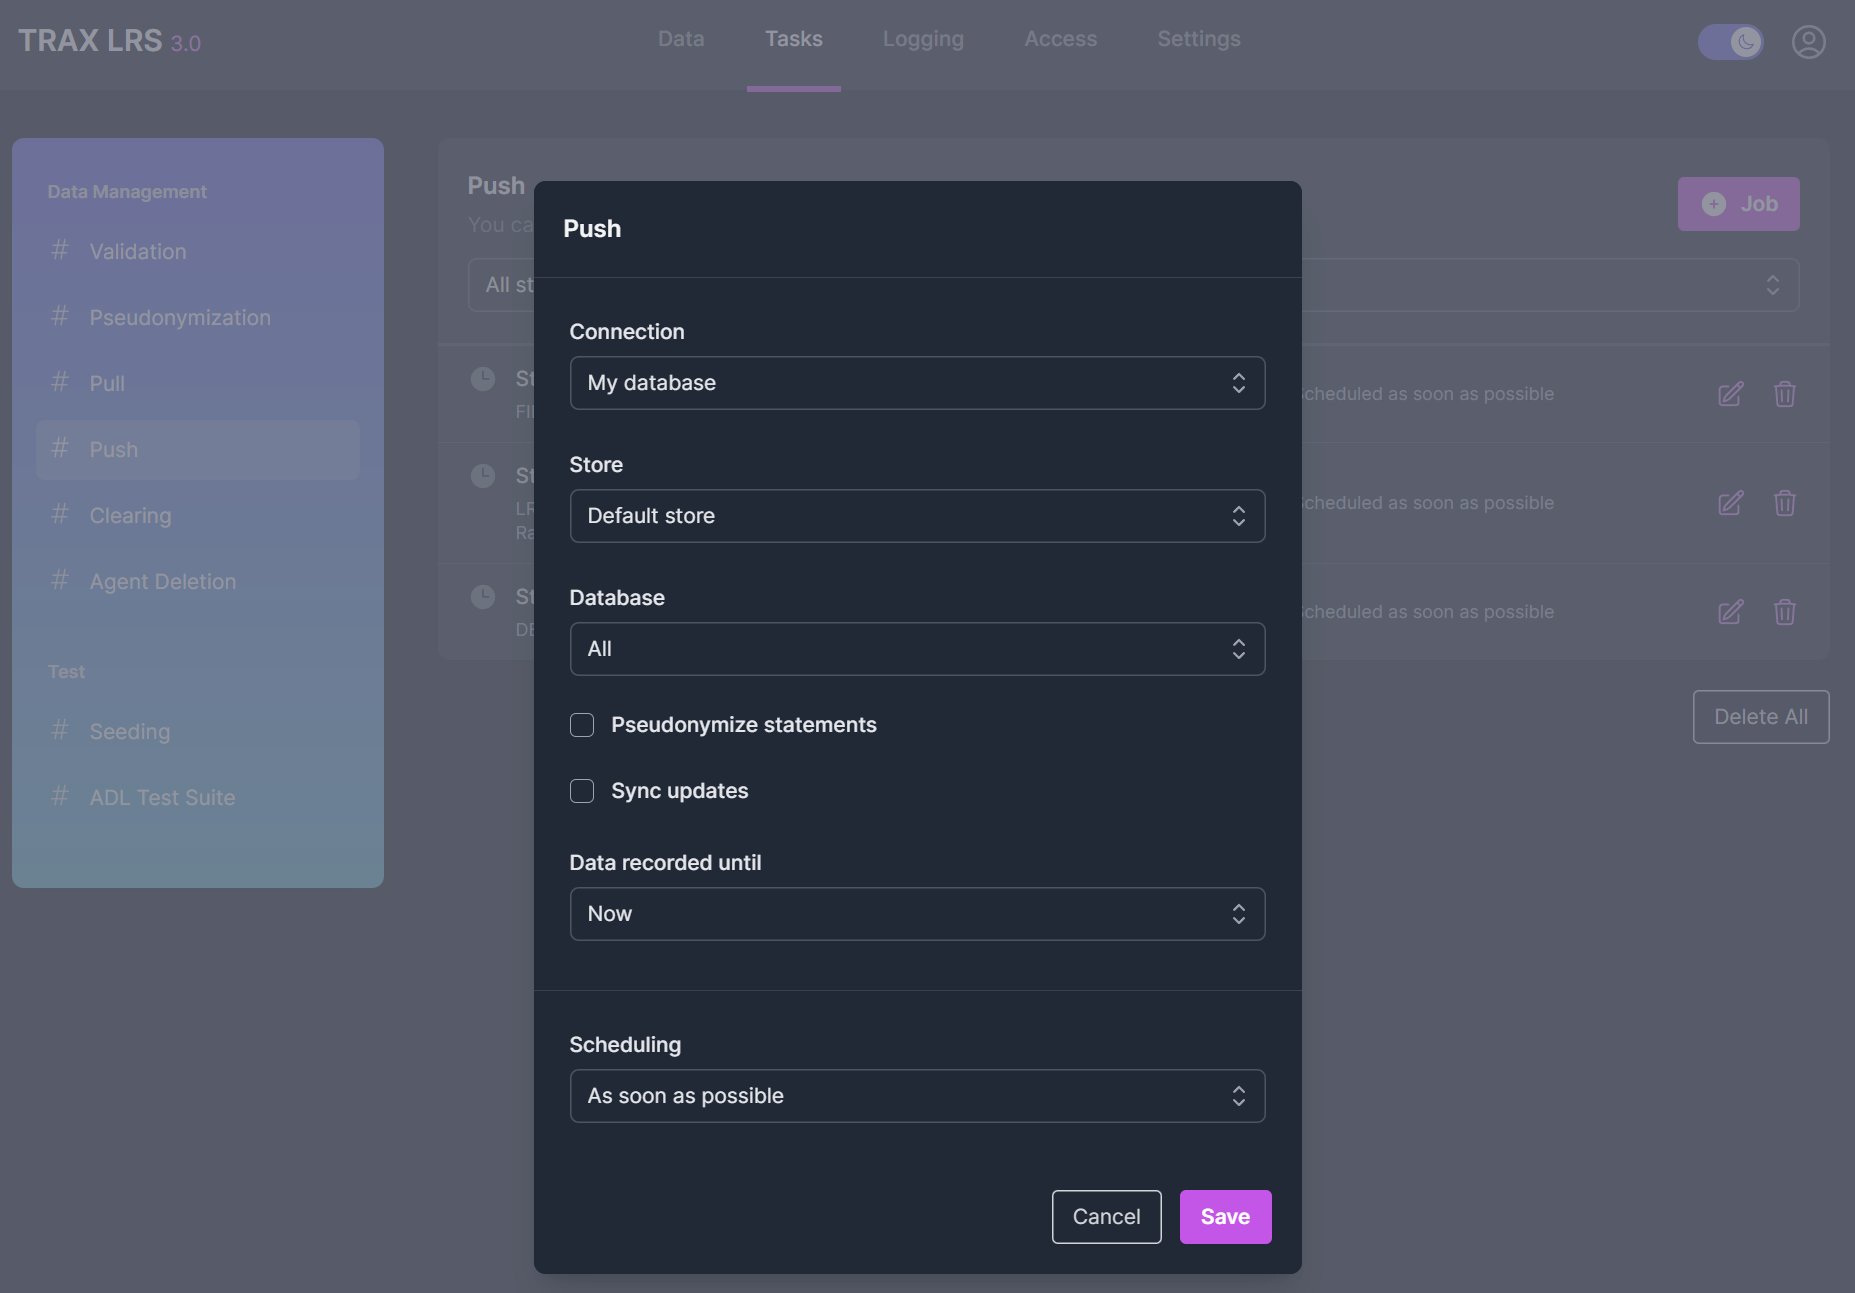Switch to the Logging tab
This screenshot has height=1293, width=1855.
922,39
